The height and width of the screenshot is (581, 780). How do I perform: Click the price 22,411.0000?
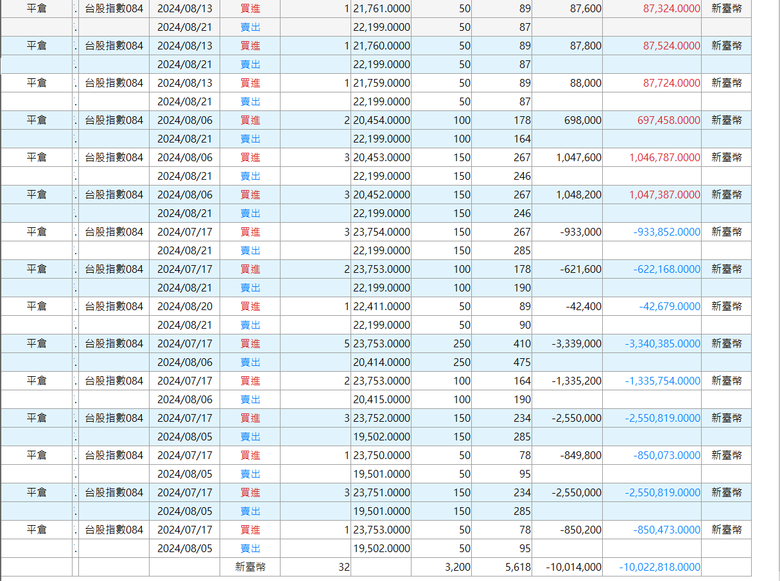[382, 306]
